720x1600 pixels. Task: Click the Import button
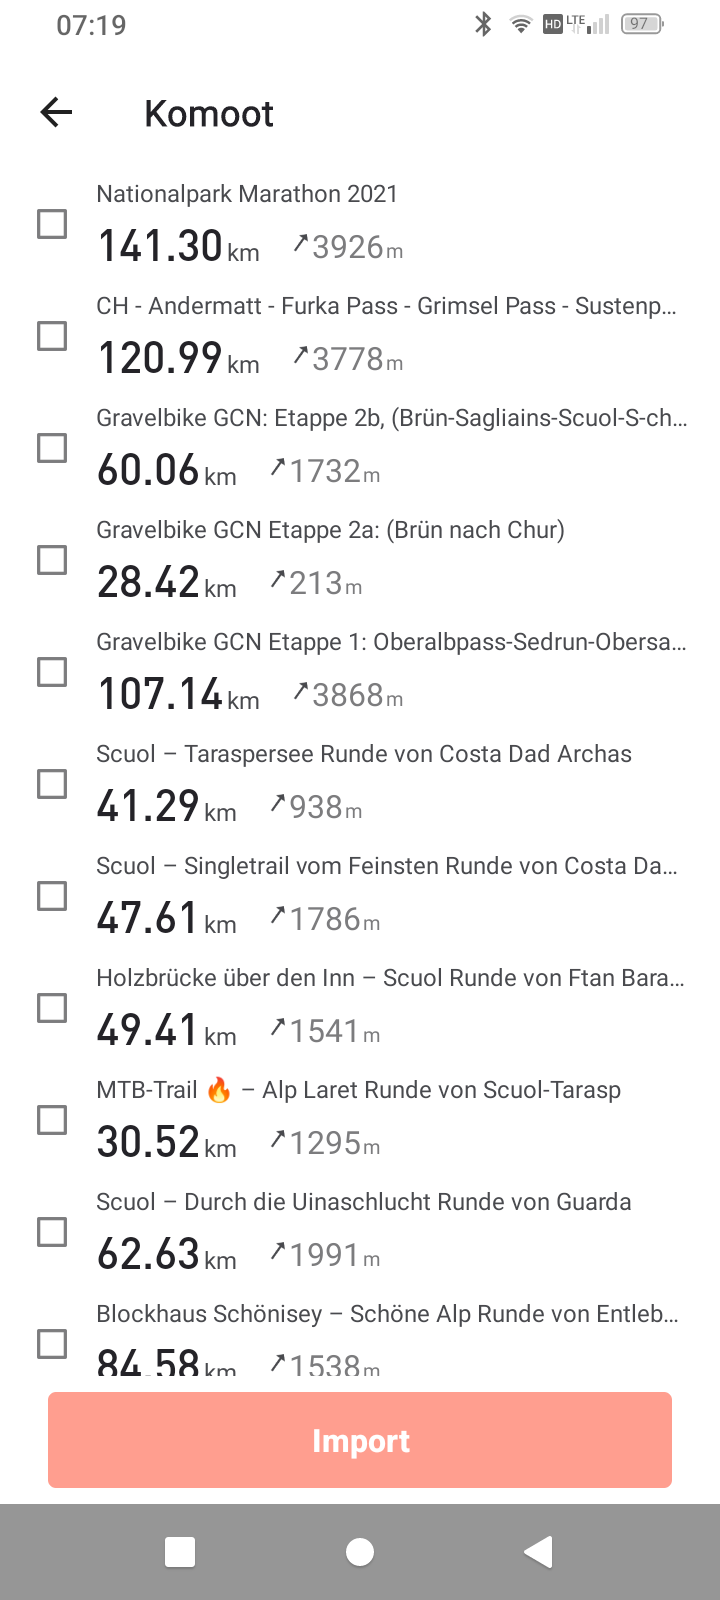pyautogui.click(x=360, y=1440)
